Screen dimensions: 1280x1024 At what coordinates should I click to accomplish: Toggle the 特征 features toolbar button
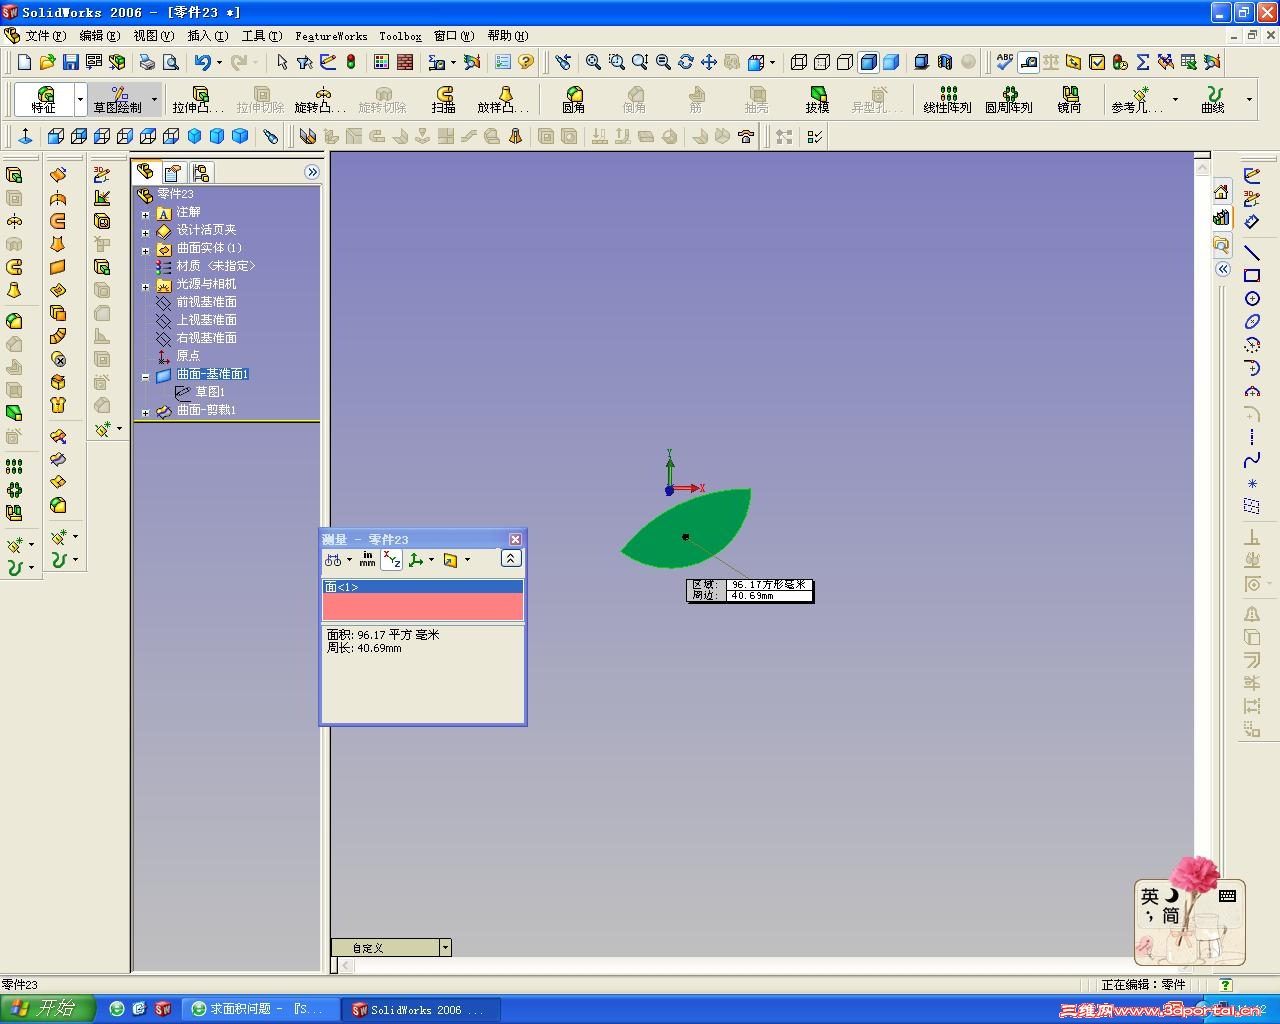[44, 99]
